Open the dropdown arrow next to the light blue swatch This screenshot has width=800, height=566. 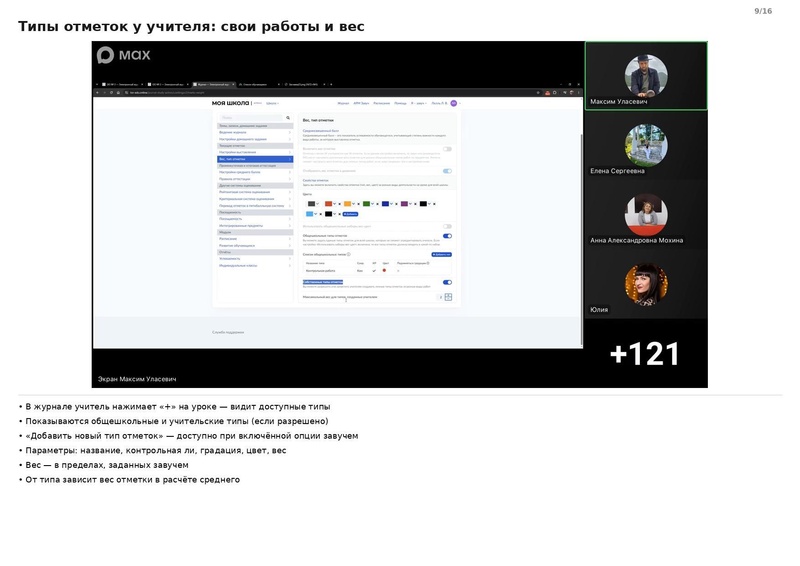tap(315, 214)
